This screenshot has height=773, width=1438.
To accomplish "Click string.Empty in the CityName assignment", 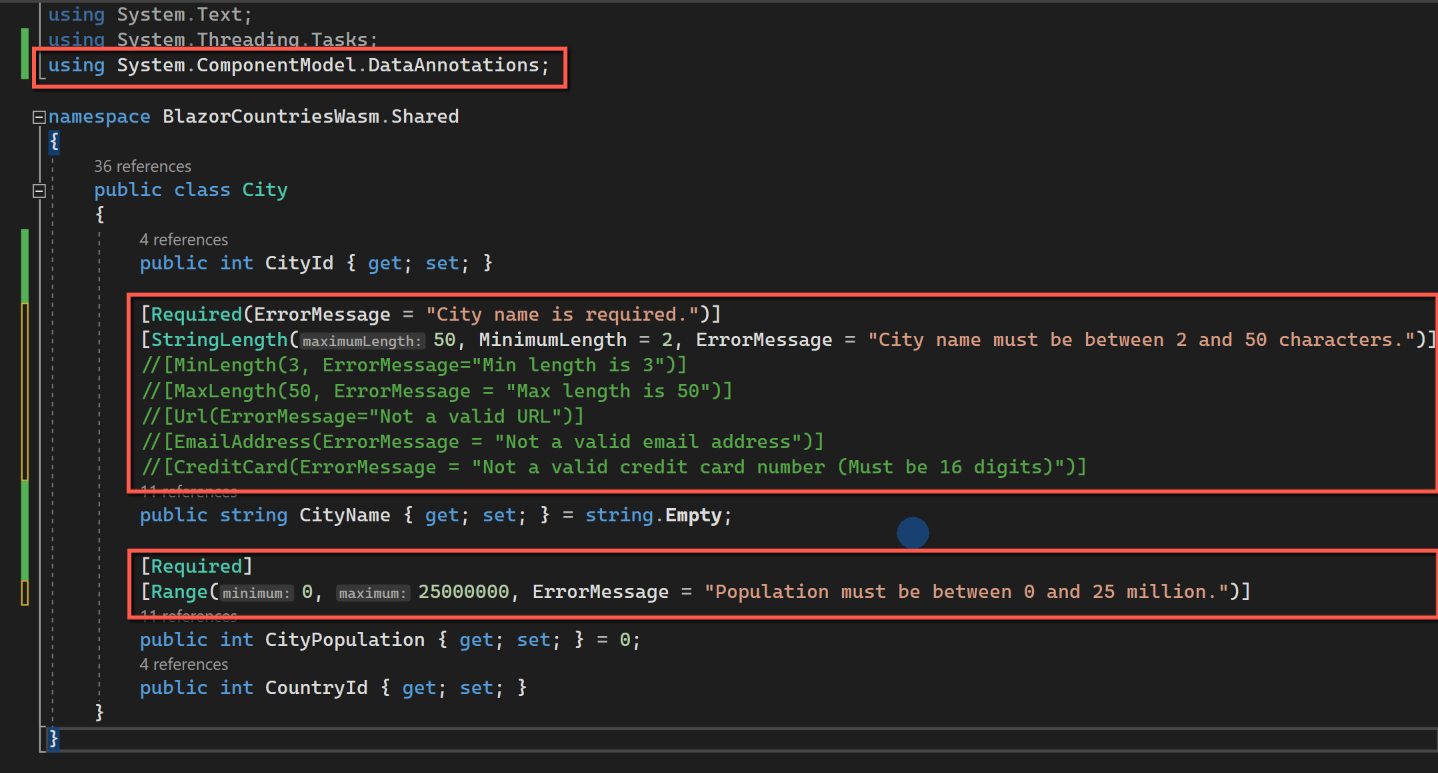I will pyautogui.click(x=656, y=514).
